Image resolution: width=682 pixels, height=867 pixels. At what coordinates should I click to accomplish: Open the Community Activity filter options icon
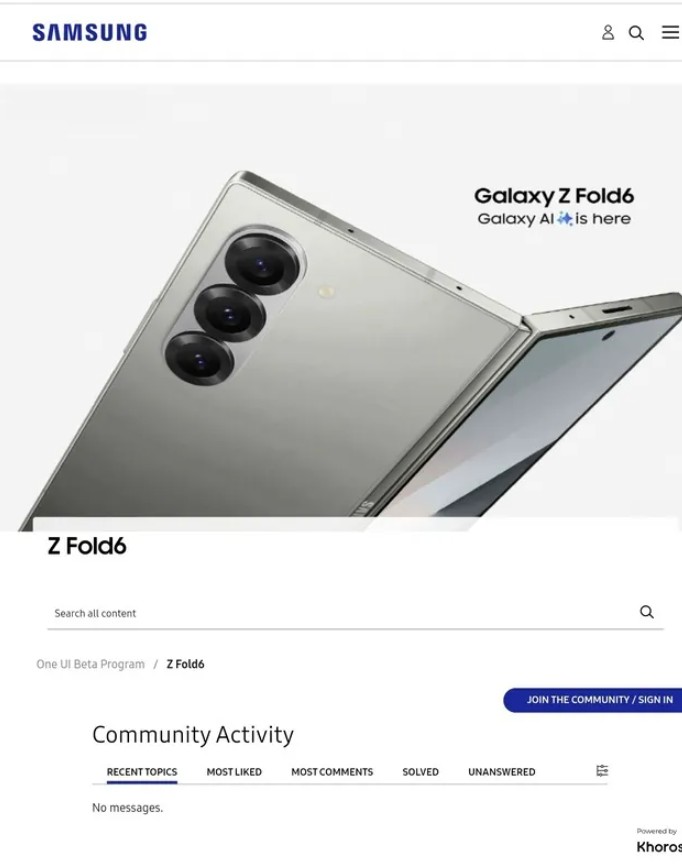602,771
